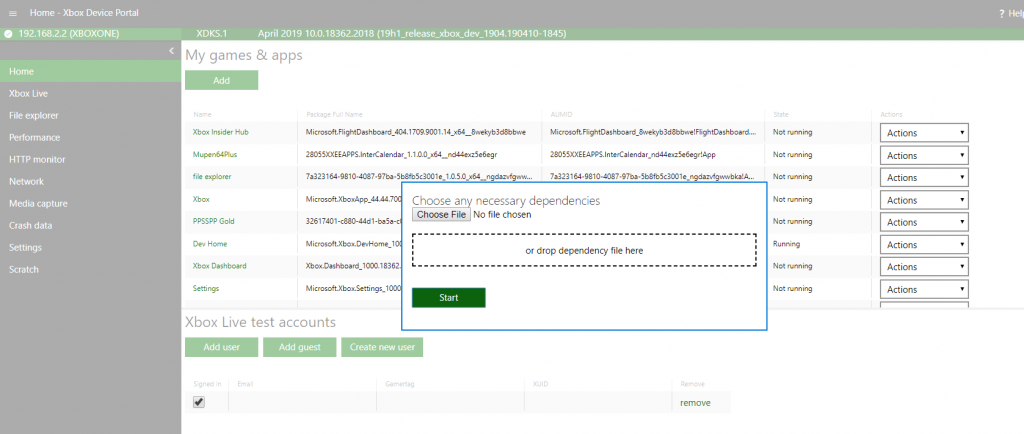Open the Actions dropdown for Dev Home
Image resolution: width=1024 pixels, height=434 pixels.
click(924, 244)
